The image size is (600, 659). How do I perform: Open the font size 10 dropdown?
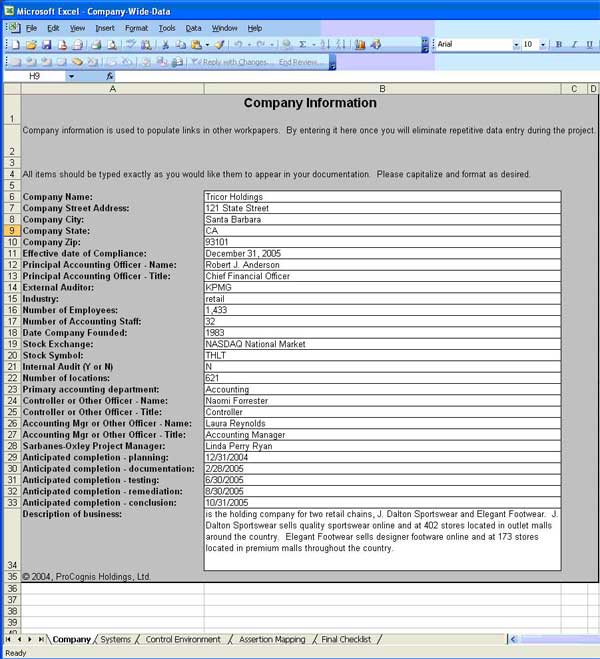click(543, 45)
